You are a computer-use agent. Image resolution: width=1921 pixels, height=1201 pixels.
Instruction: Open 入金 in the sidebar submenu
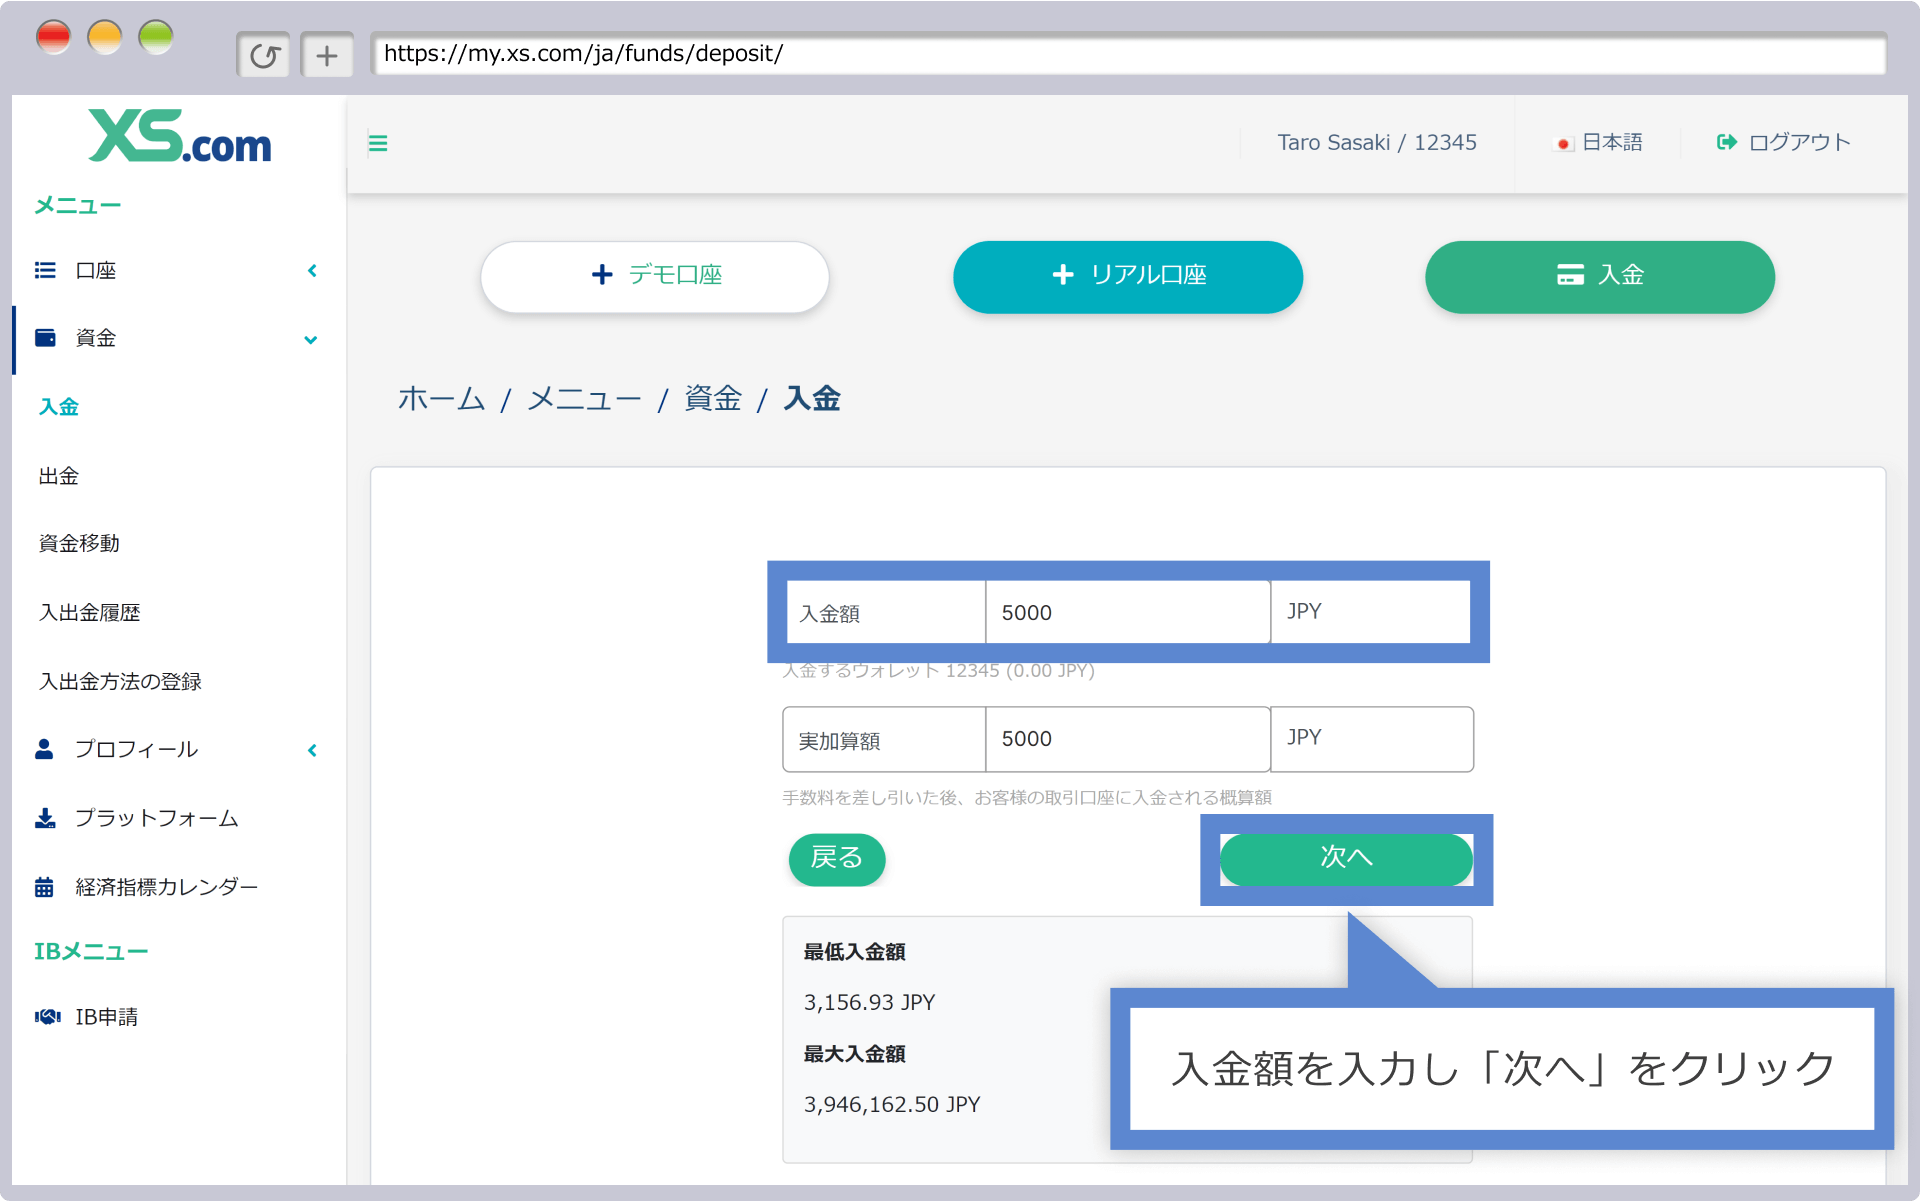[x=59, y=407]
